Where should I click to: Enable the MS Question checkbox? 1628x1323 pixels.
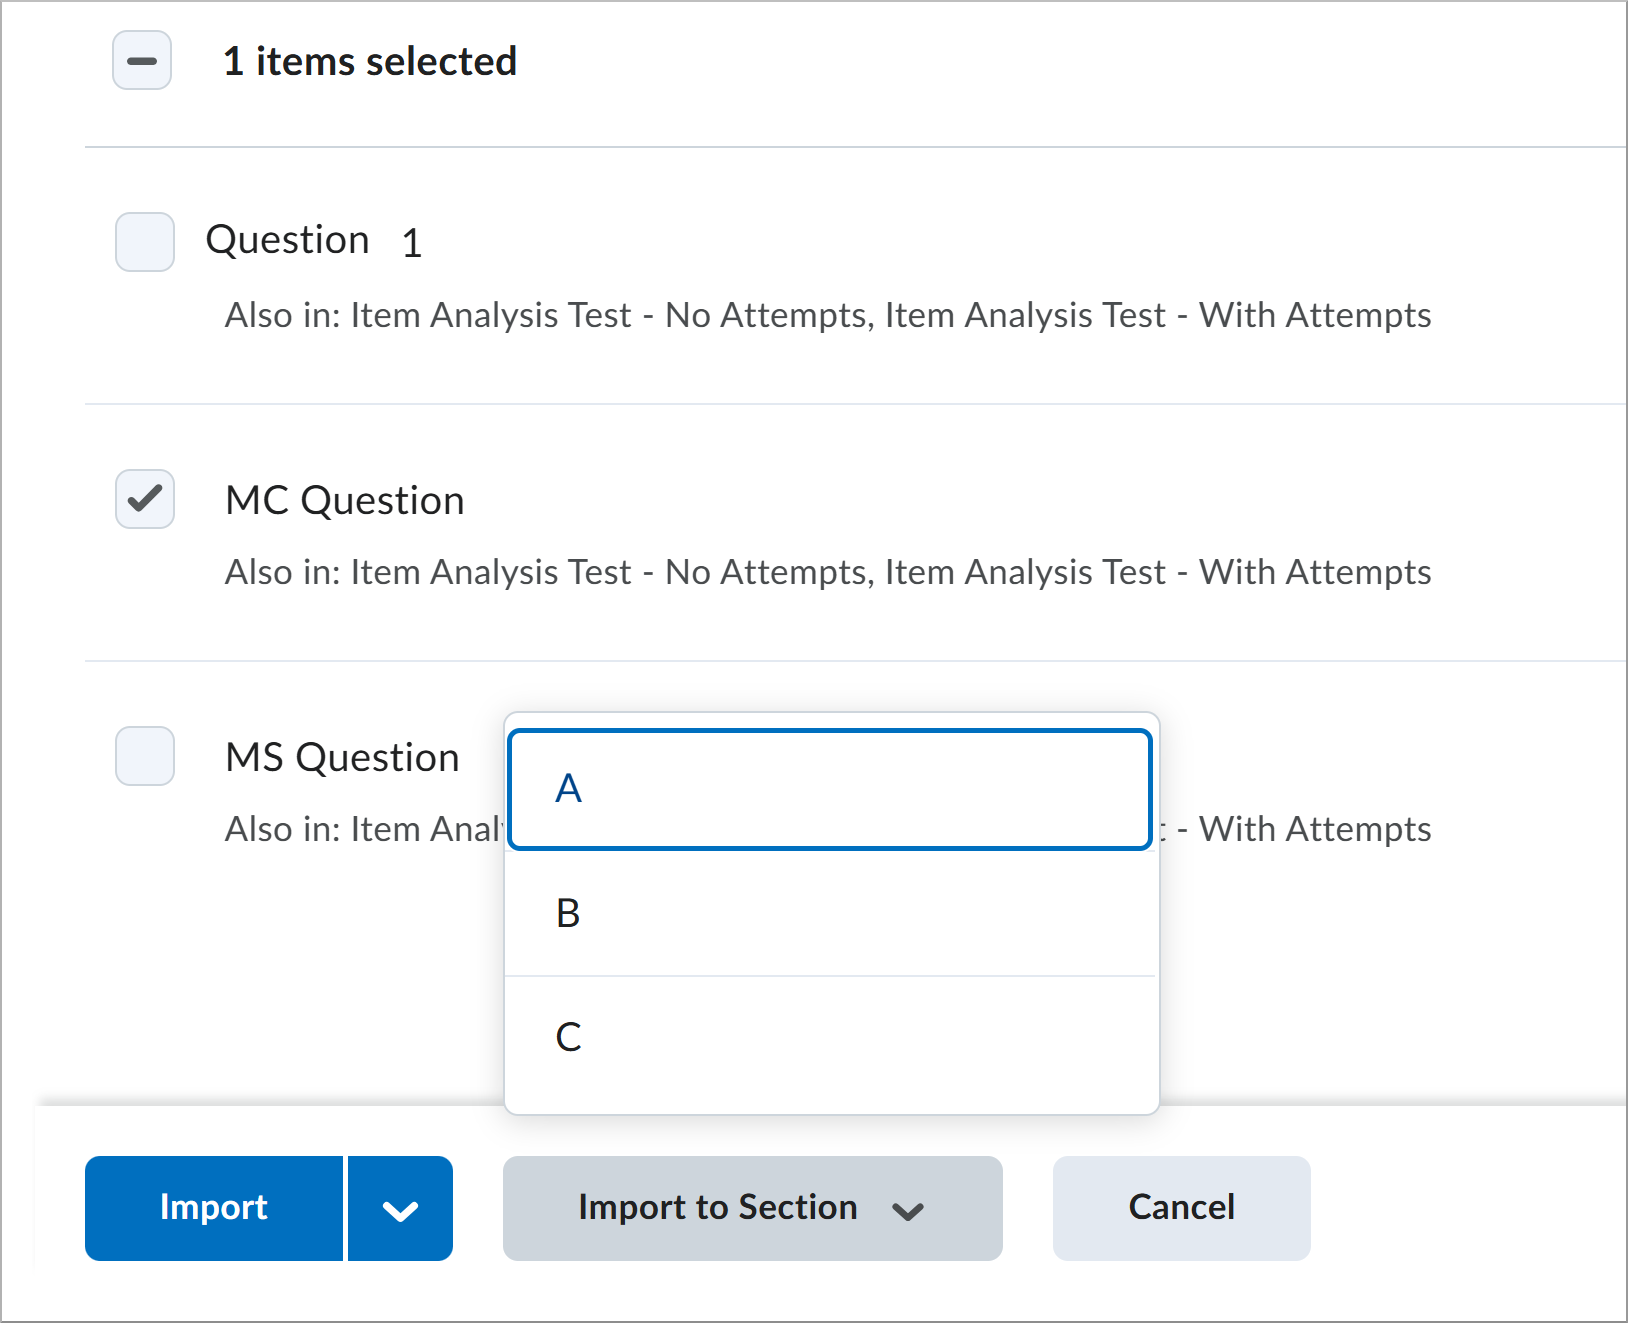(144, 757)
